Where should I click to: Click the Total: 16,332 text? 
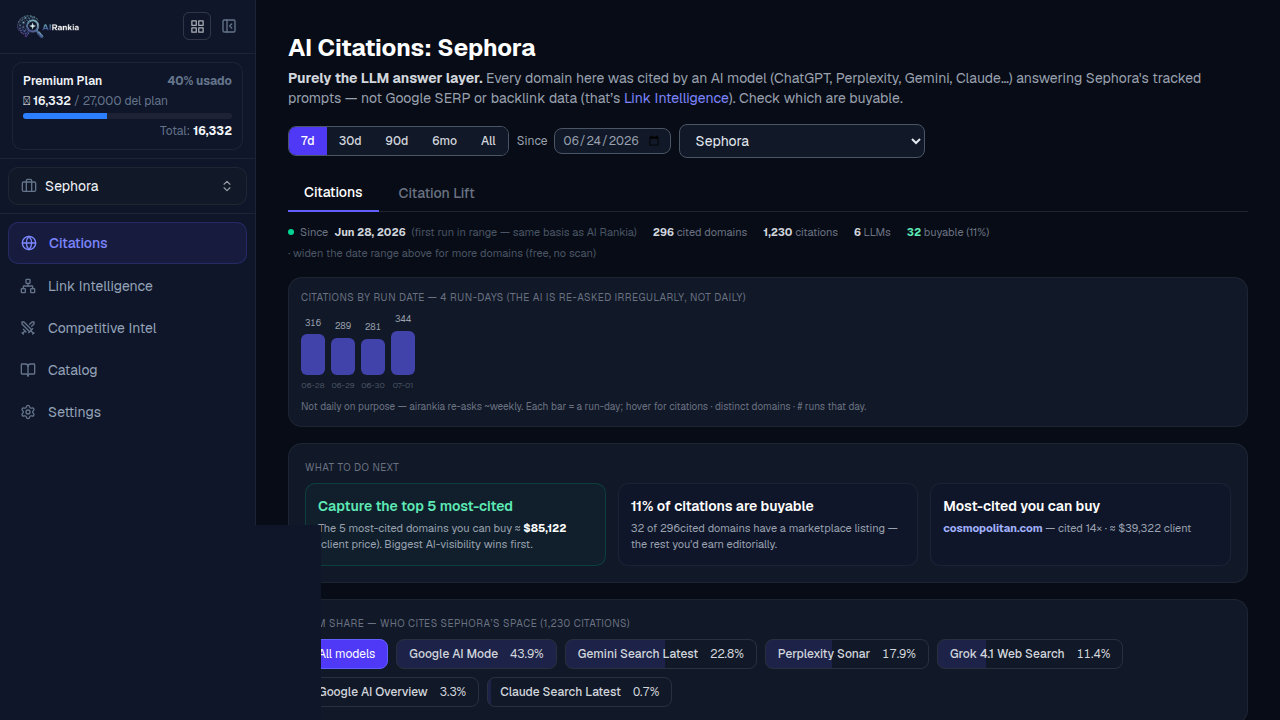tap(196, 131)
